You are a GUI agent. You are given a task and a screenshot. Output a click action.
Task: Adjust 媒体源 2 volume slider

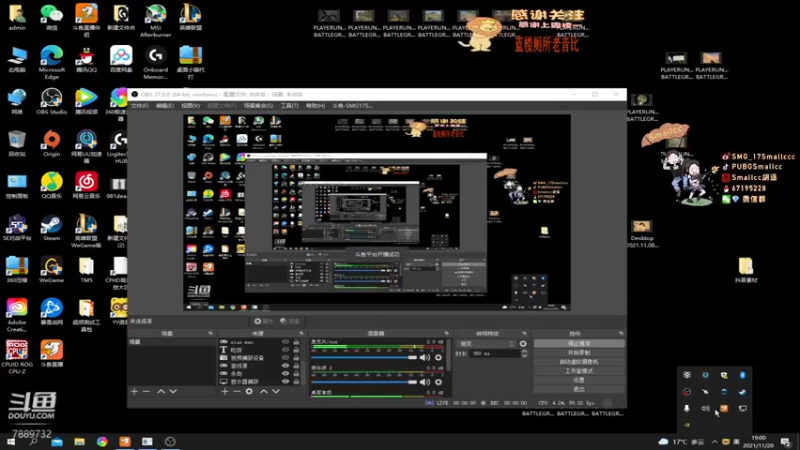click(x=364, y=382)
